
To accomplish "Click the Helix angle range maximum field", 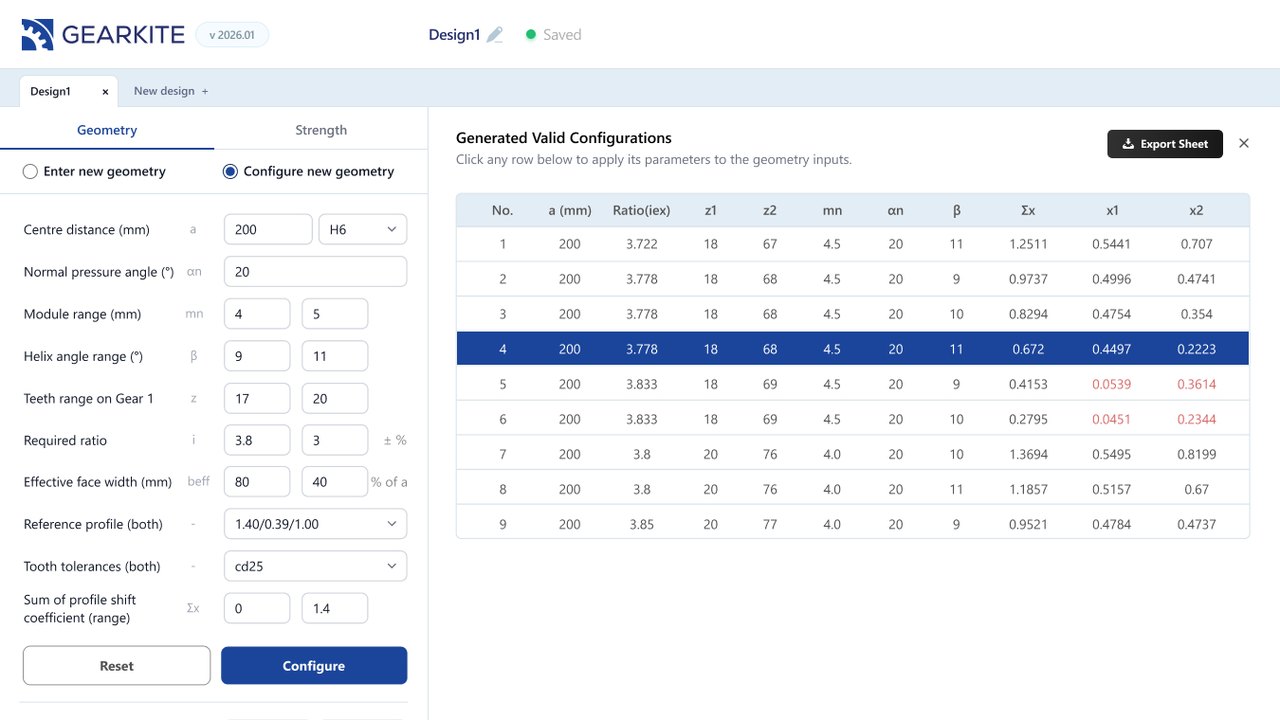I will coord(335,356).
